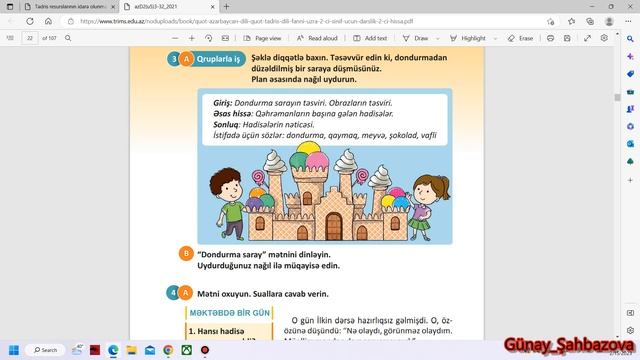
Task: Open a new browser tab
Action: [227, 7]
